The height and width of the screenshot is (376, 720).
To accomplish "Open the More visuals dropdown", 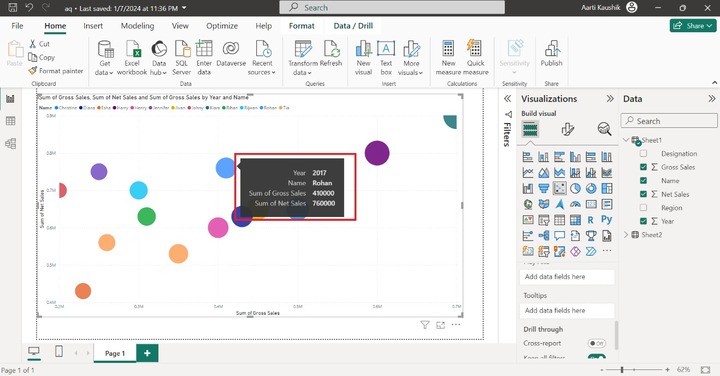I will pos(411,58).
